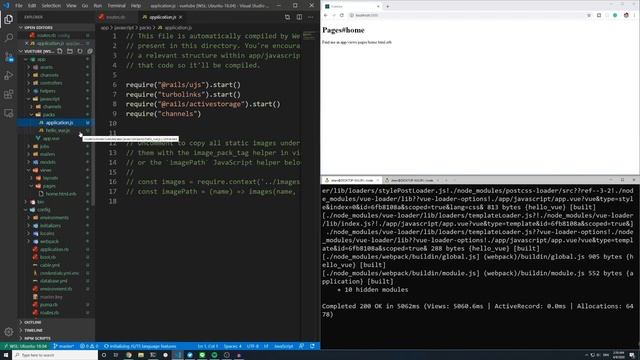Create a new folder in the explorer header
Viewport: 640px width, 360px height.
[70, 51]
